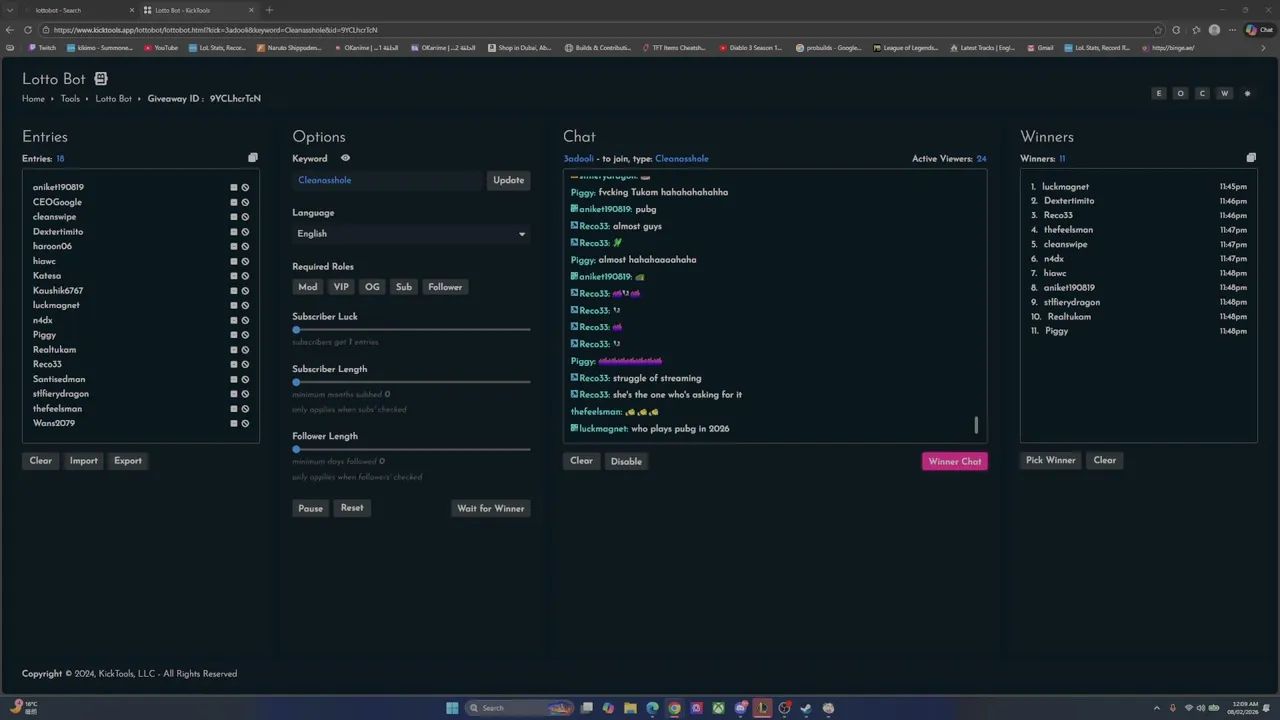This screenshot has height=720, width=1280.
Task: Click the Follower Length slider handle
Action: point(296,449)
